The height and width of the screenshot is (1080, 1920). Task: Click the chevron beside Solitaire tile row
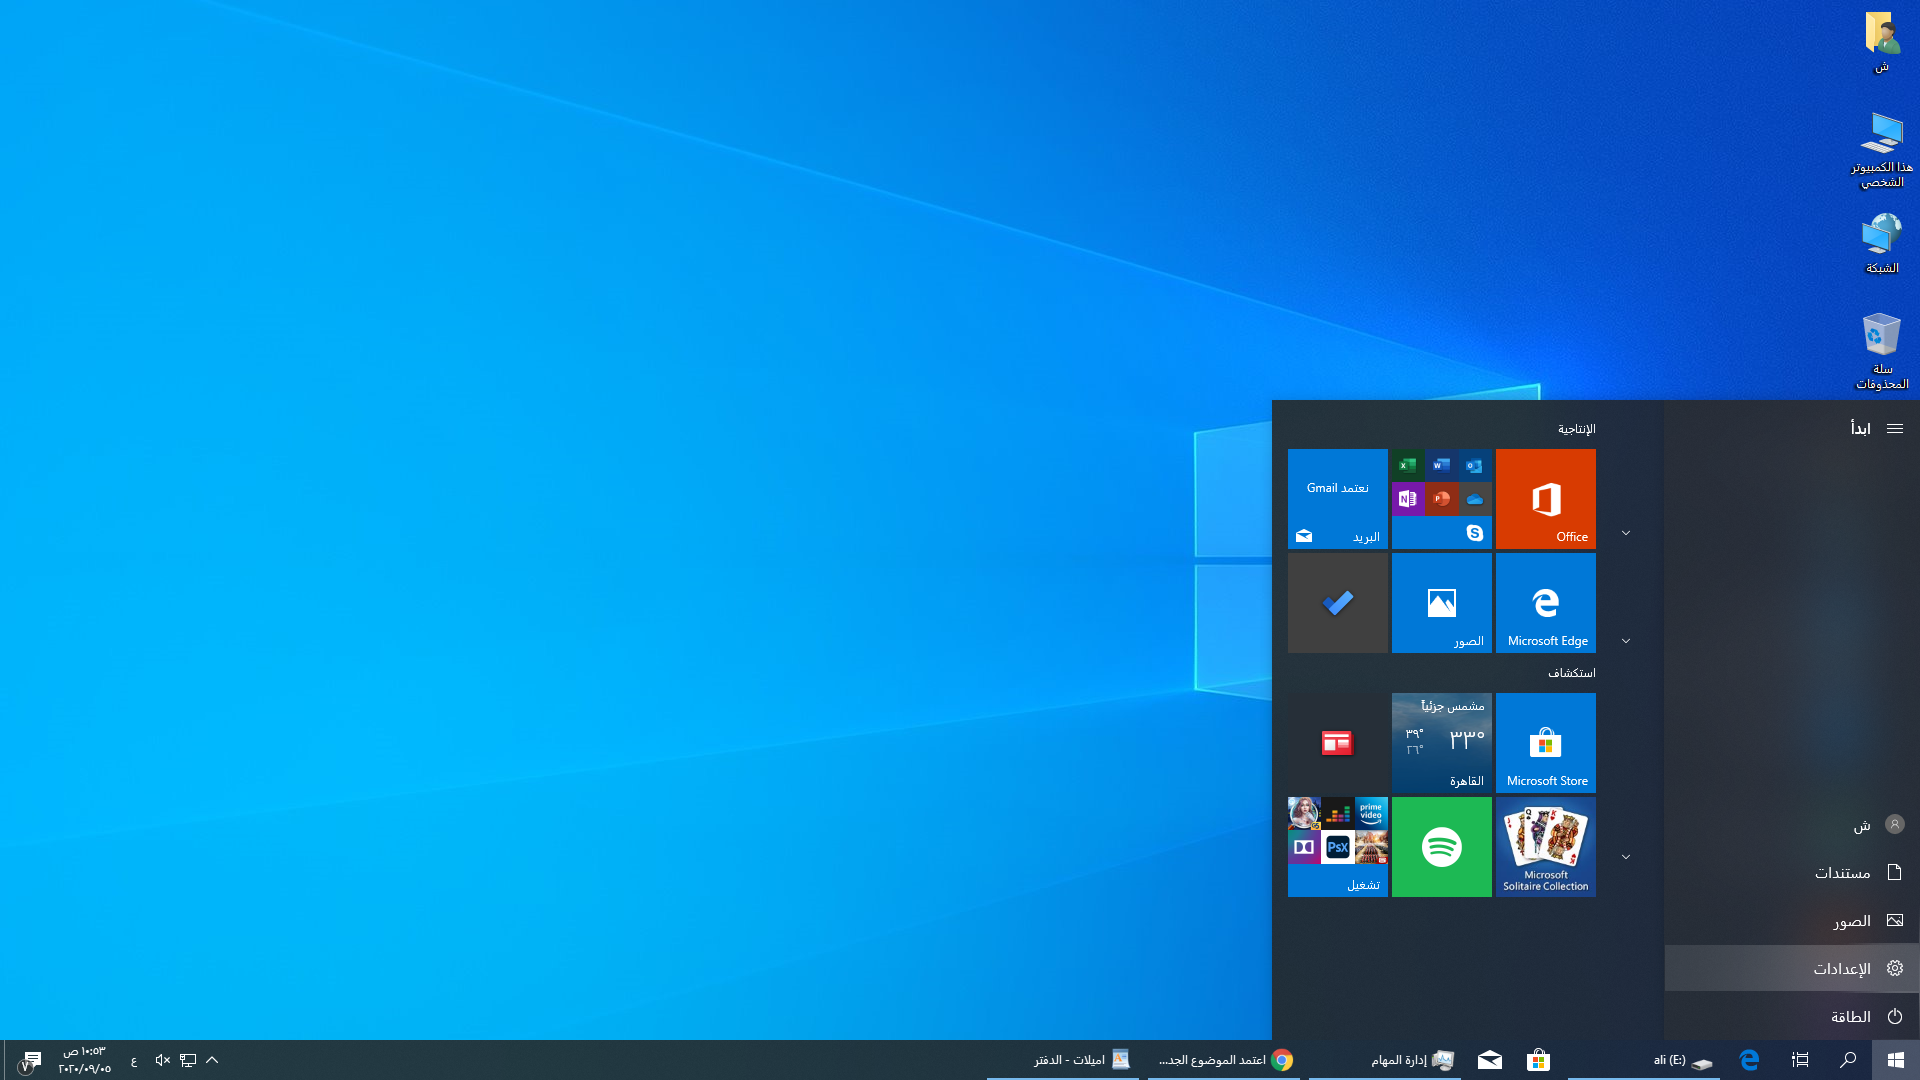coord(1626,857)
